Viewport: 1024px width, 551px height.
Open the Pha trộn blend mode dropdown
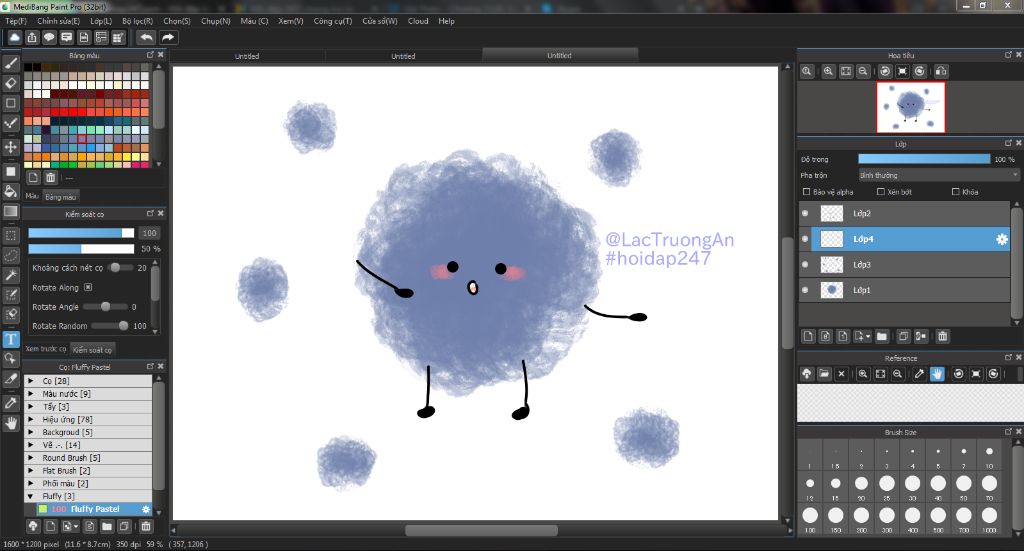click(x=938, y=175)
